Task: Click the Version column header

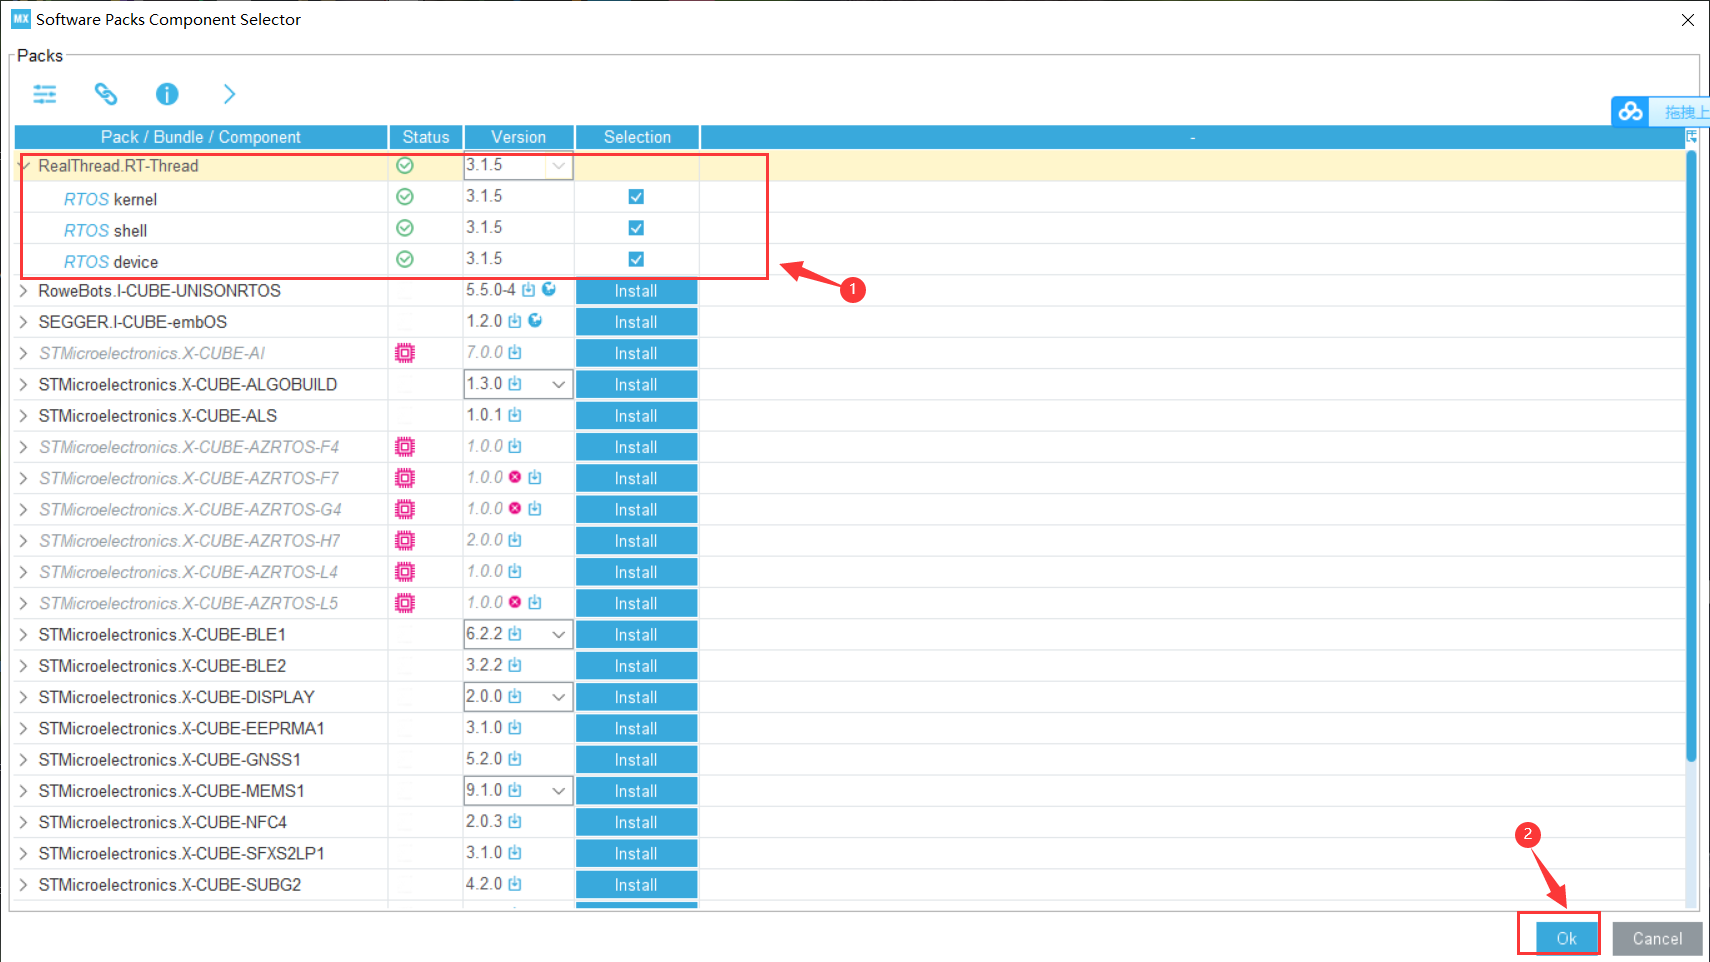Action: tap(519, 137)
